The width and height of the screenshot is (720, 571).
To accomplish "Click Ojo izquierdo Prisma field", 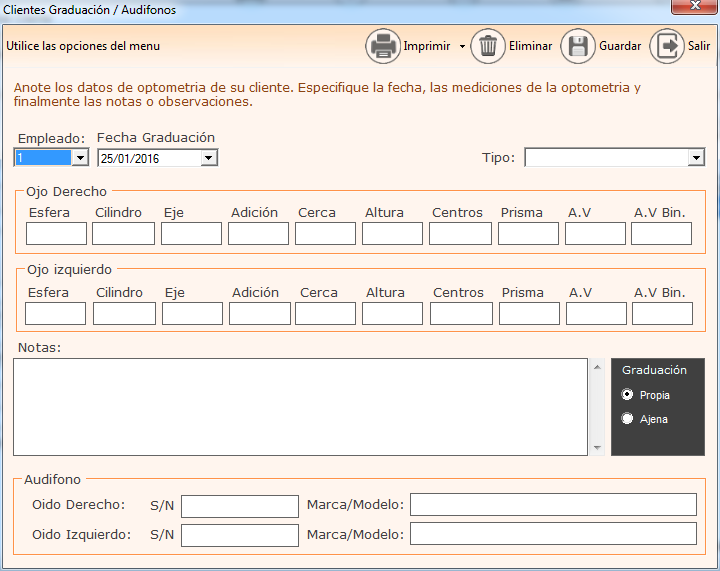I will (529, 313).
